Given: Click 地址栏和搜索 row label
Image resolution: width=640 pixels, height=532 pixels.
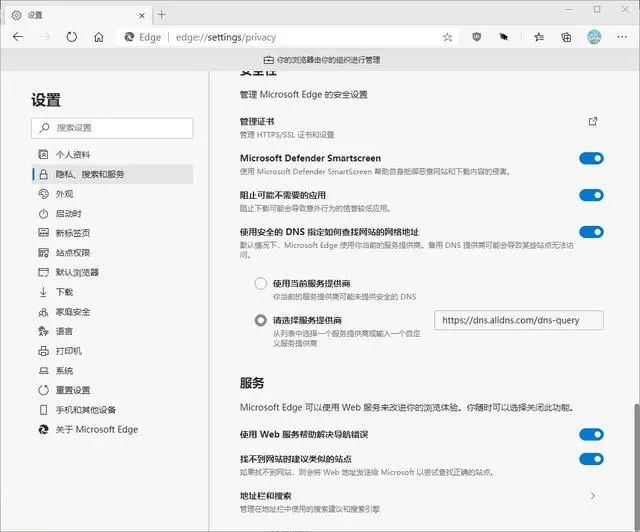Looking at the screenshot, I should tap(265, 496).
